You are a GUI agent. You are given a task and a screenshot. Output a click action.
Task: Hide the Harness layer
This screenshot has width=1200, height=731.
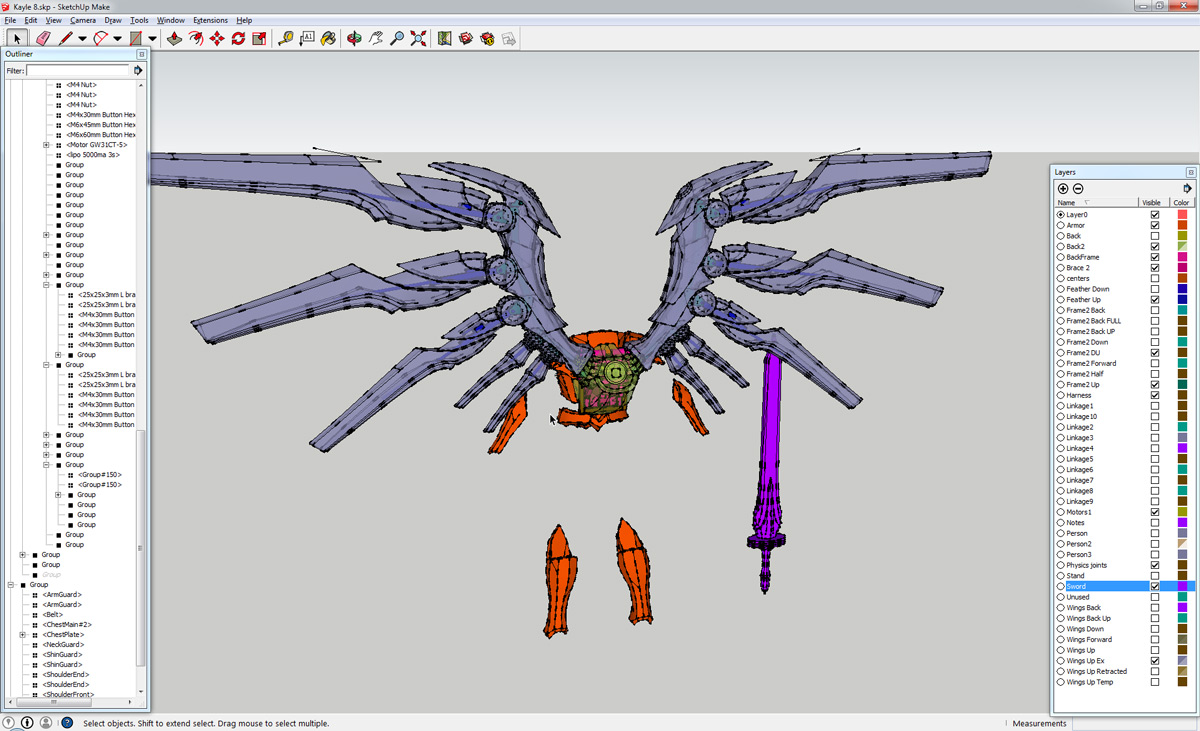pos(1155,395)
